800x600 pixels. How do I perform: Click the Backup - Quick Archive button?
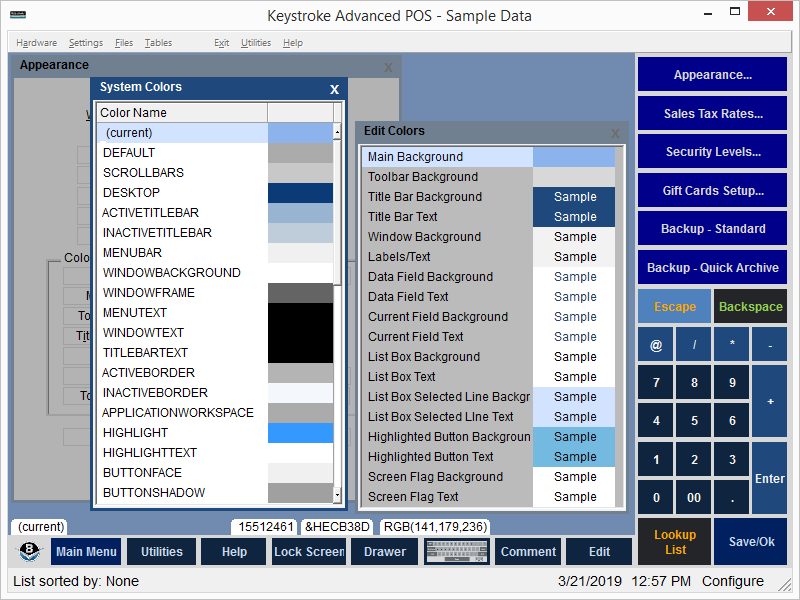click(x=713, y=267)
